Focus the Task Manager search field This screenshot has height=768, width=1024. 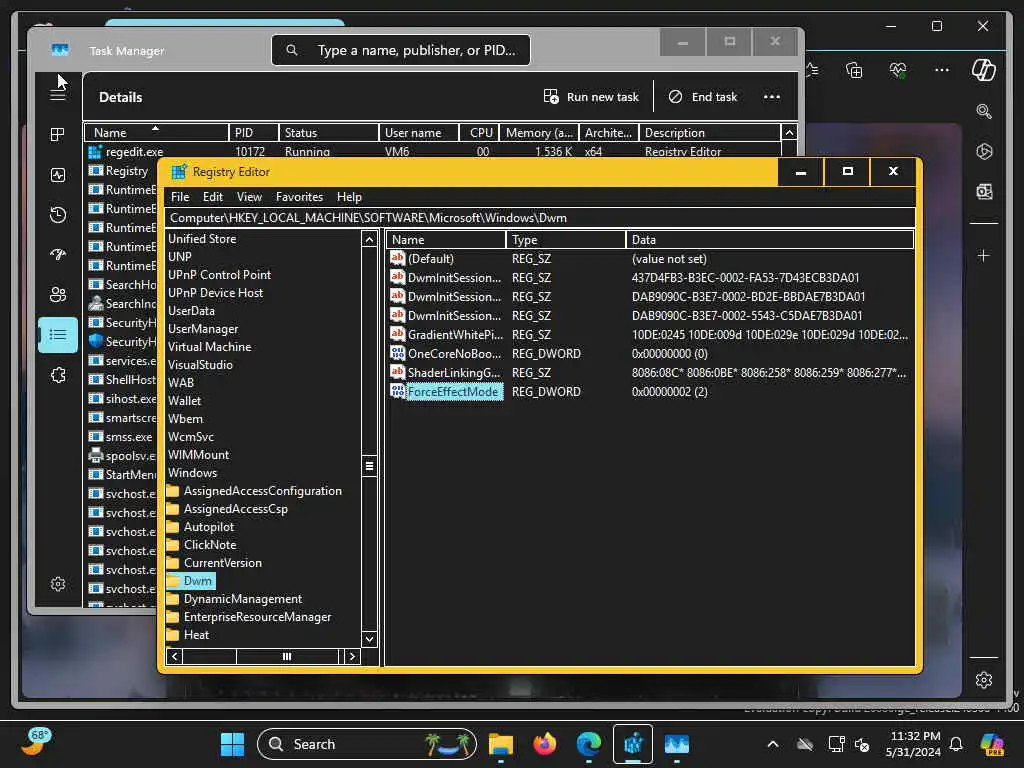coord(400,50)
